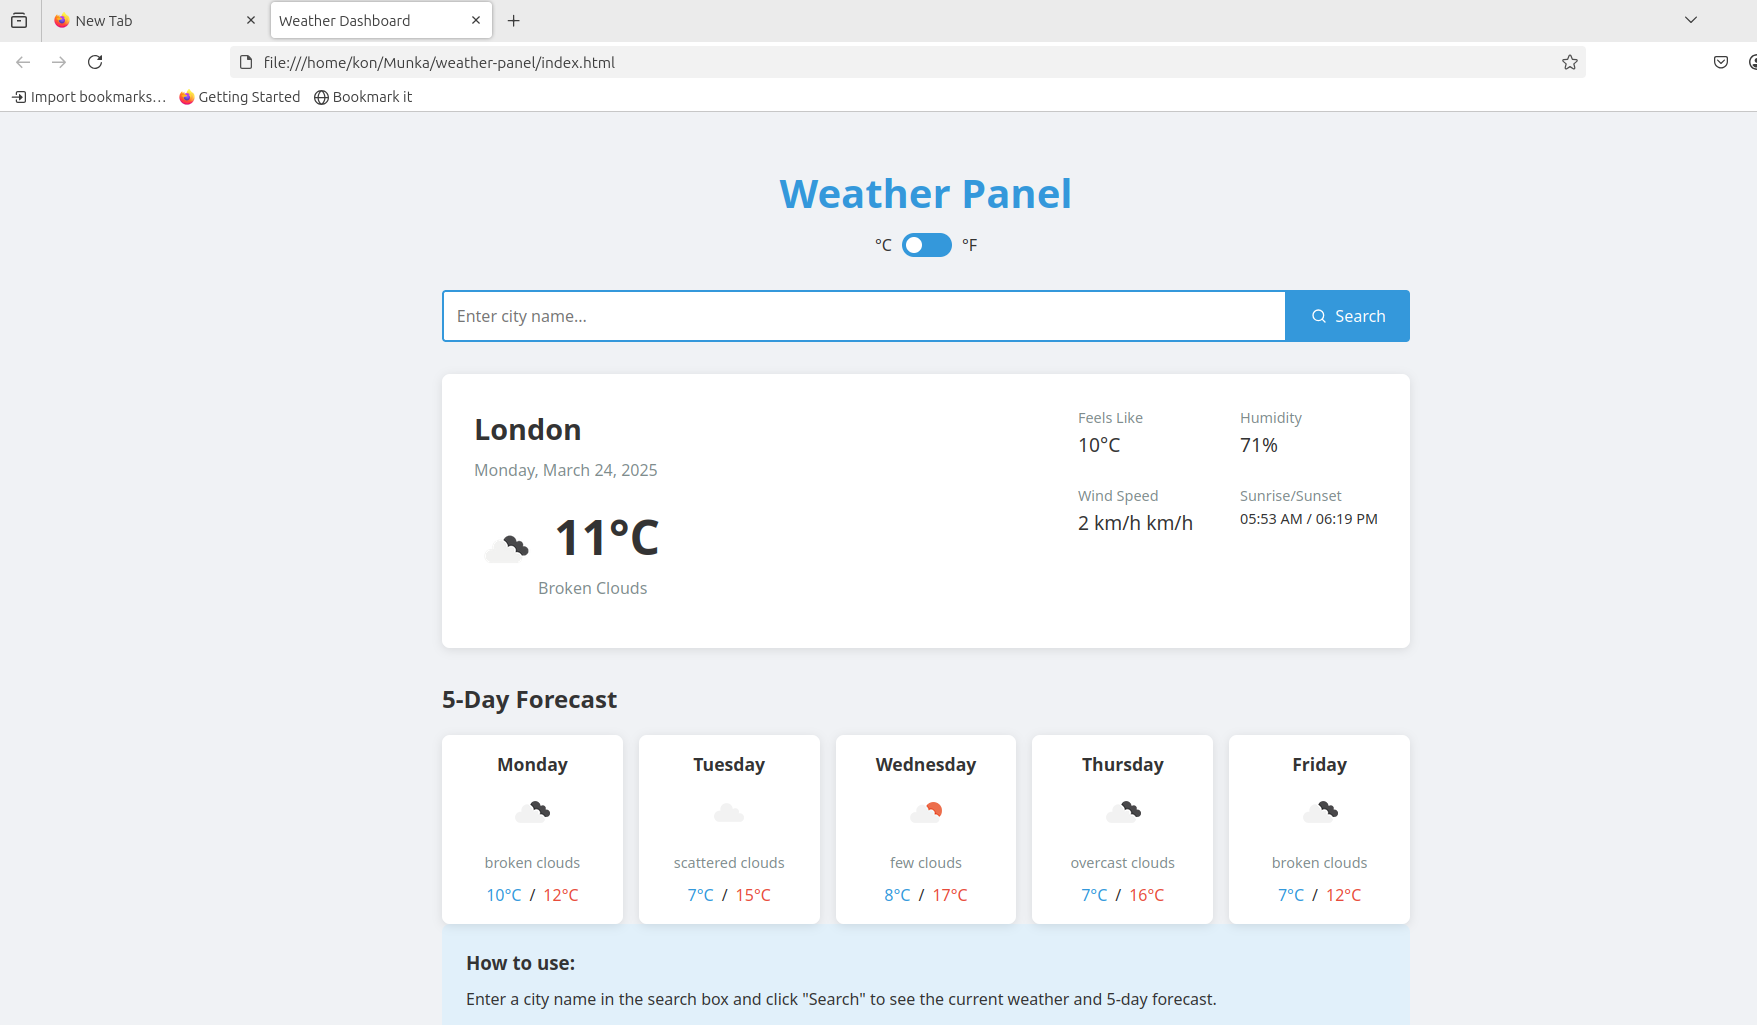The width and height of the screenshot is (1757, 1025).
Task: Open the Firefox View icon at tab strip start
Action: (19, 20)
